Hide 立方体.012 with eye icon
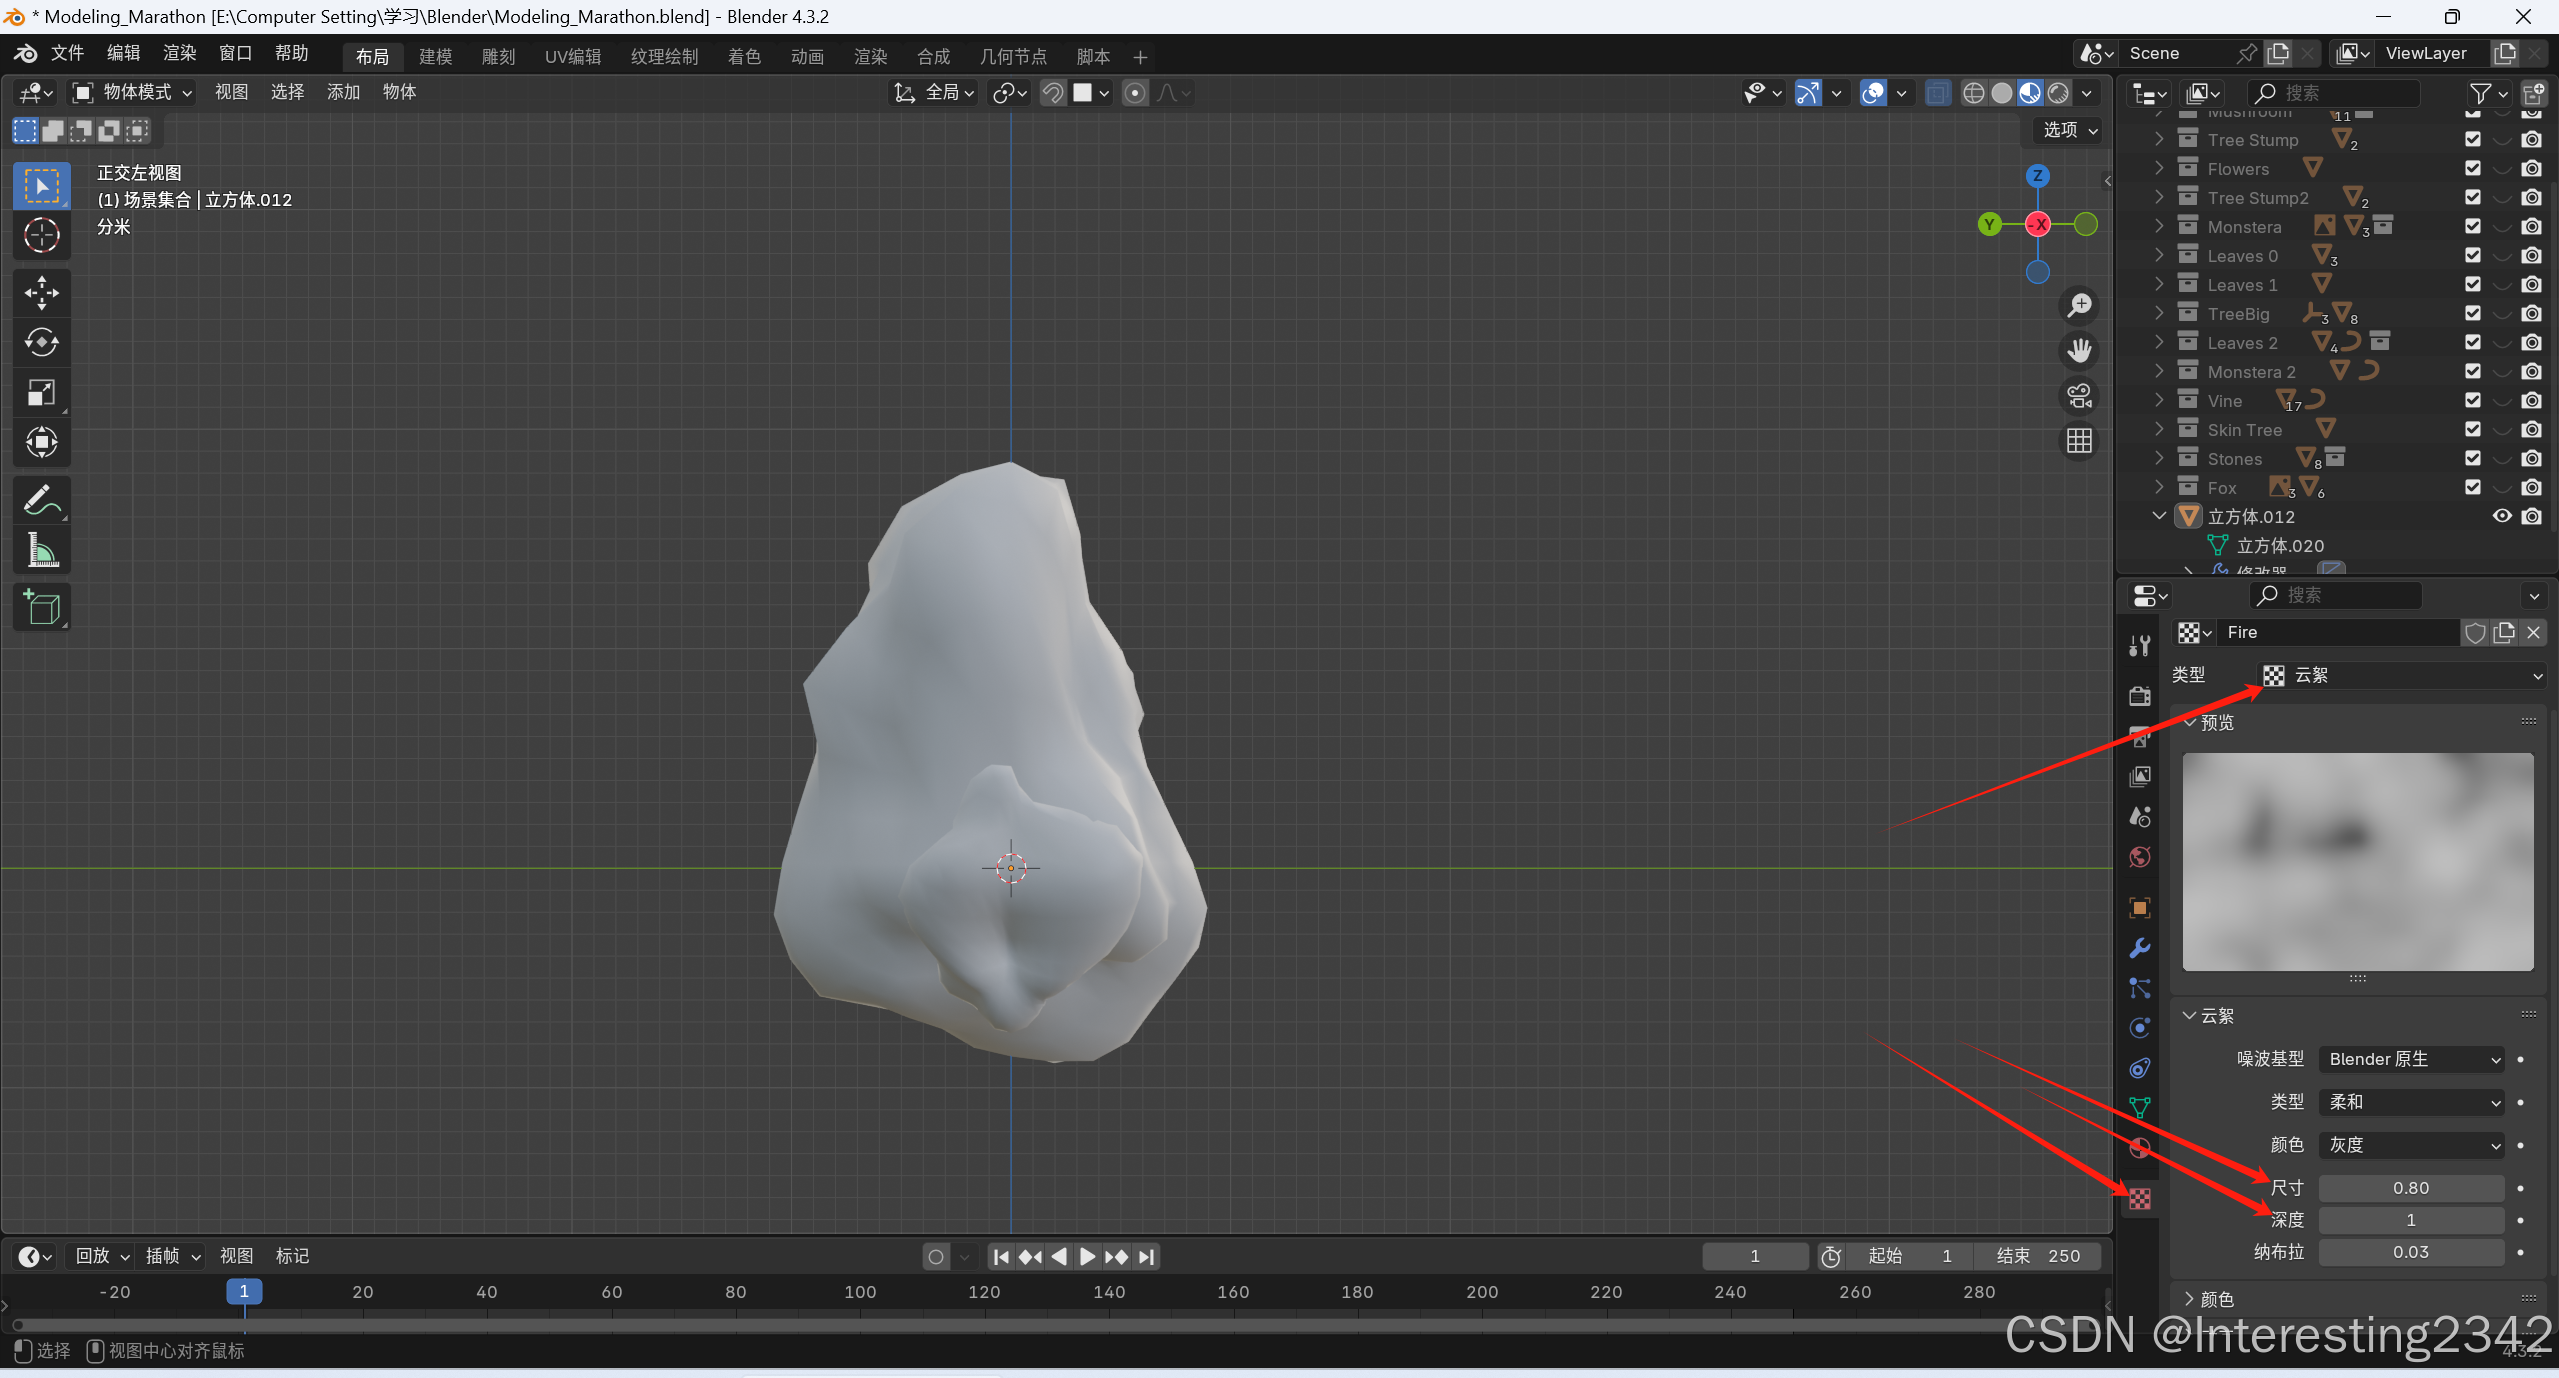This screenshot has height=1378, width=2559. point(2501,516)
